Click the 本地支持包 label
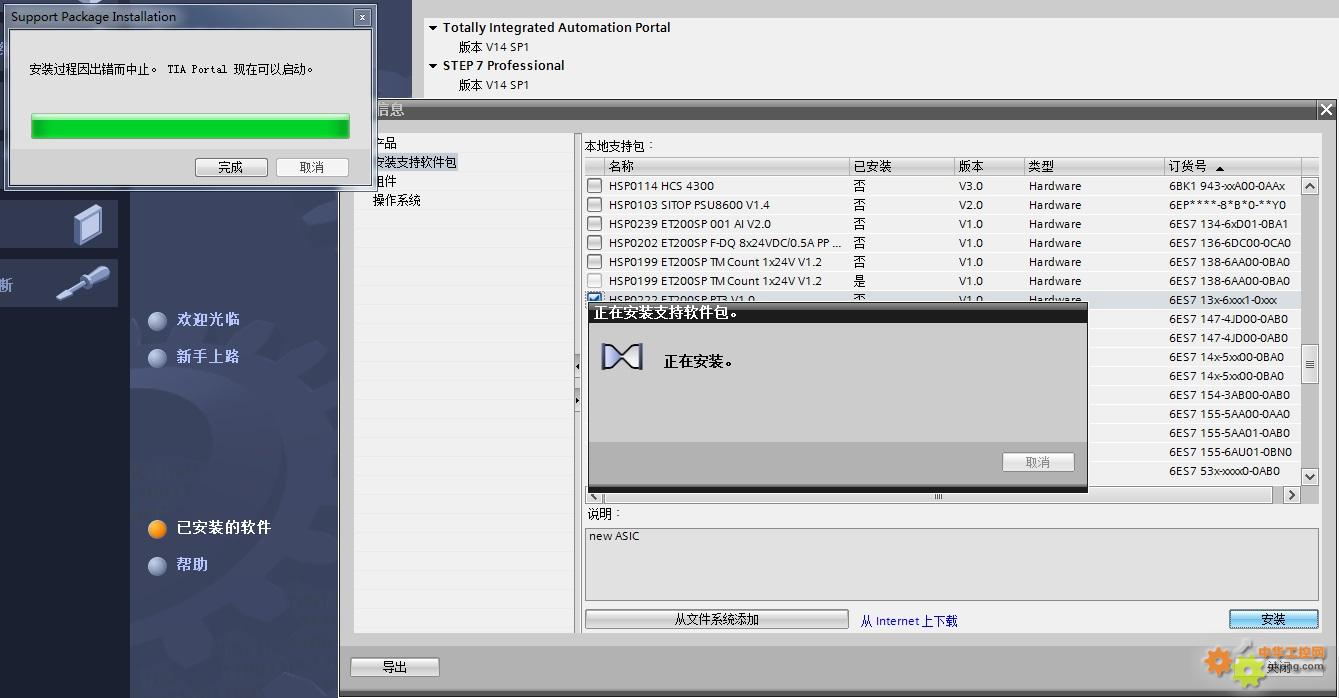Viewport: 1339px width, 698px height. click(x=619, y=146)
